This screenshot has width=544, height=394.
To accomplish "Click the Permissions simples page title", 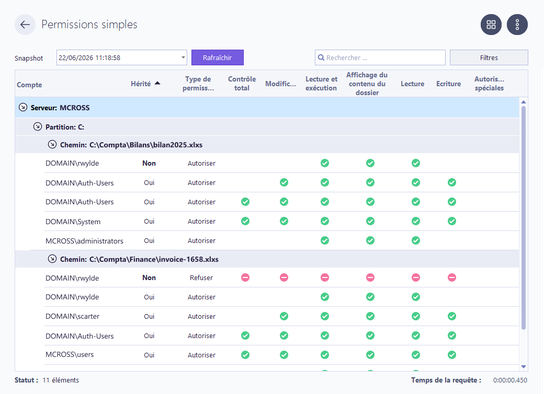I will 90,25.
